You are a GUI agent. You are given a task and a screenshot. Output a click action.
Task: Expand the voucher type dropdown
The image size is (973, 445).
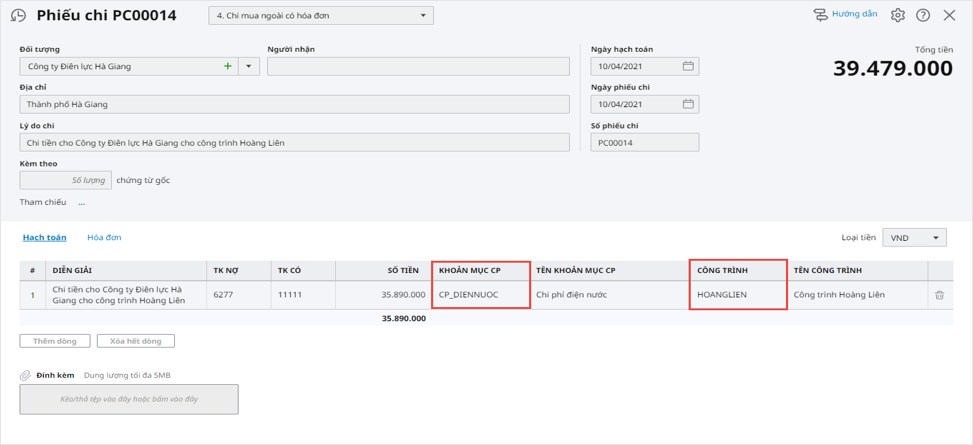click(x=423, y=16)
